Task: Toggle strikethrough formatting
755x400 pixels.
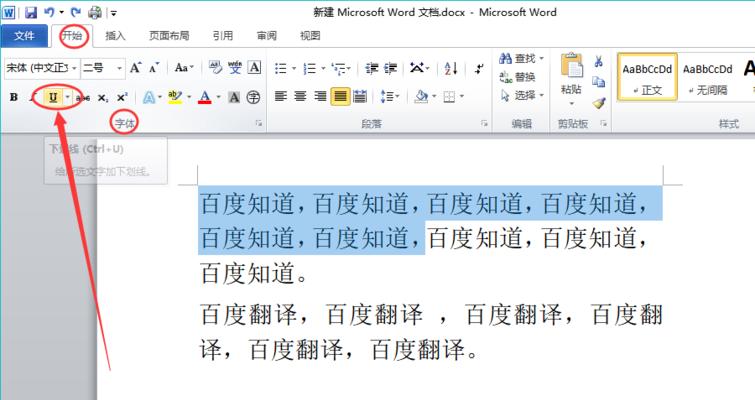Action: (83, 98)
